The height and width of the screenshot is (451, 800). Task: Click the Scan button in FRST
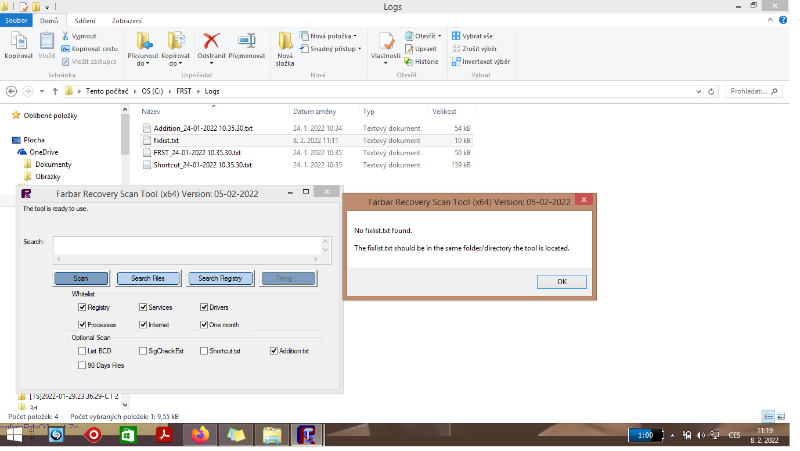click(x=81, y=279)
